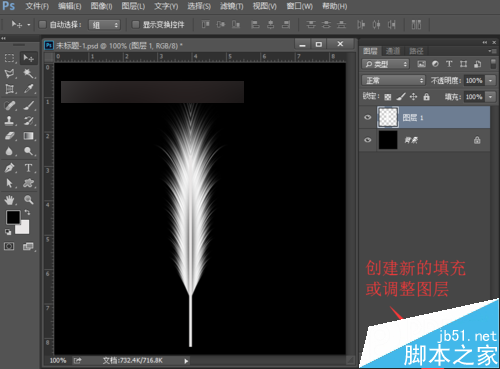This screenshot has height=369, width=500.
Task: Select the Zoom tool
Action: pos(28,200)
